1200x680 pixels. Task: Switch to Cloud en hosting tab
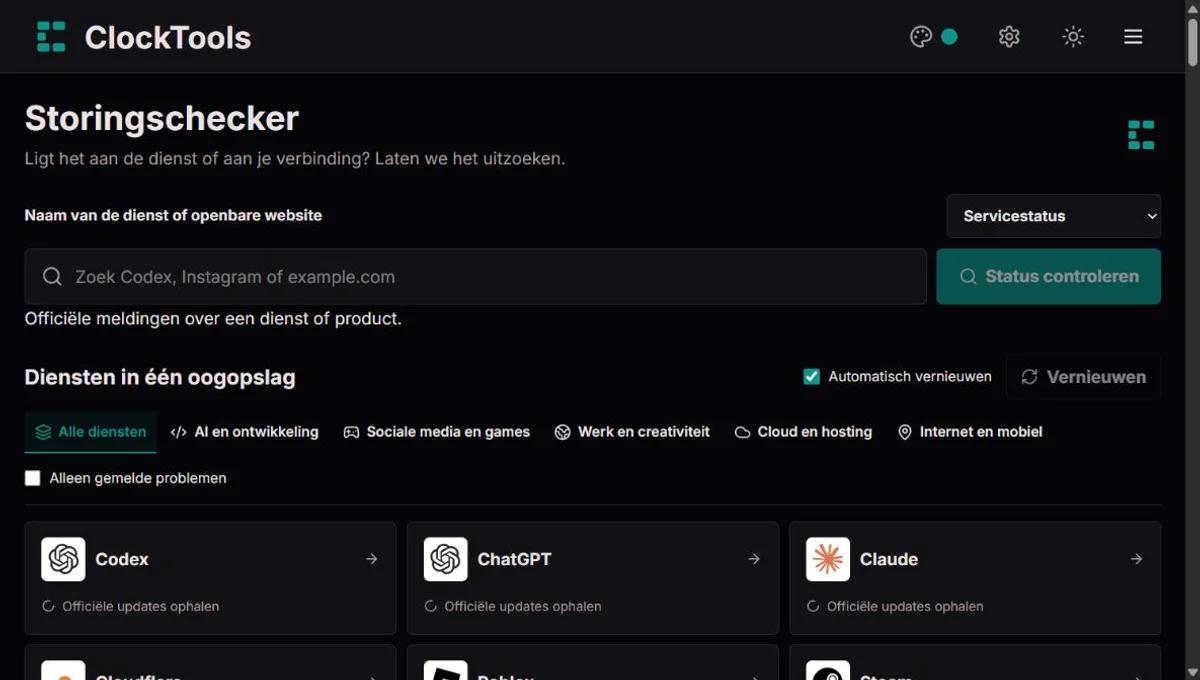[804, 432]
